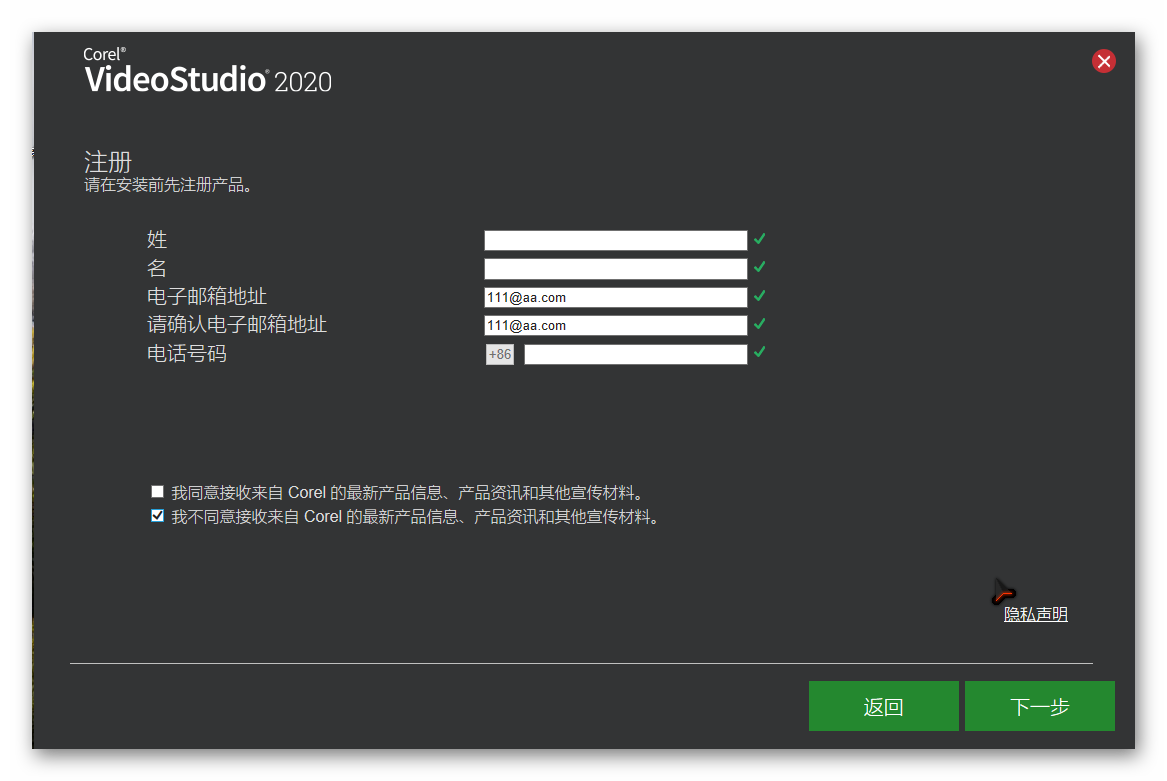Click the green checkmark beside 名 field

[759, 267]
